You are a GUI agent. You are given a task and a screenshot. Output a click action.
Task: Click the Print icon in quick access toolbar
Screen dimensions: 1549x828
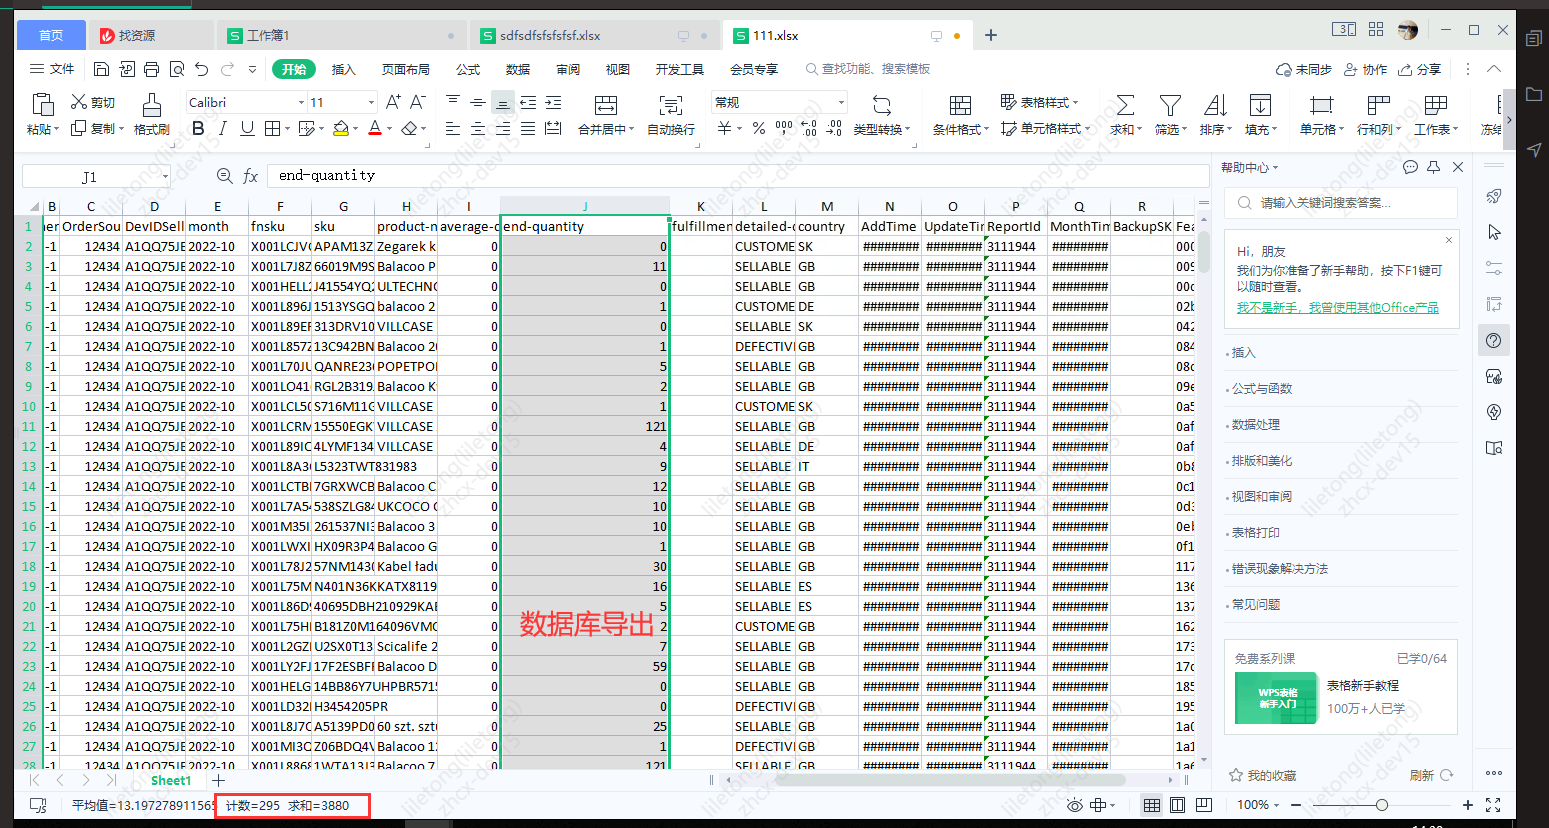click(151, 69)
